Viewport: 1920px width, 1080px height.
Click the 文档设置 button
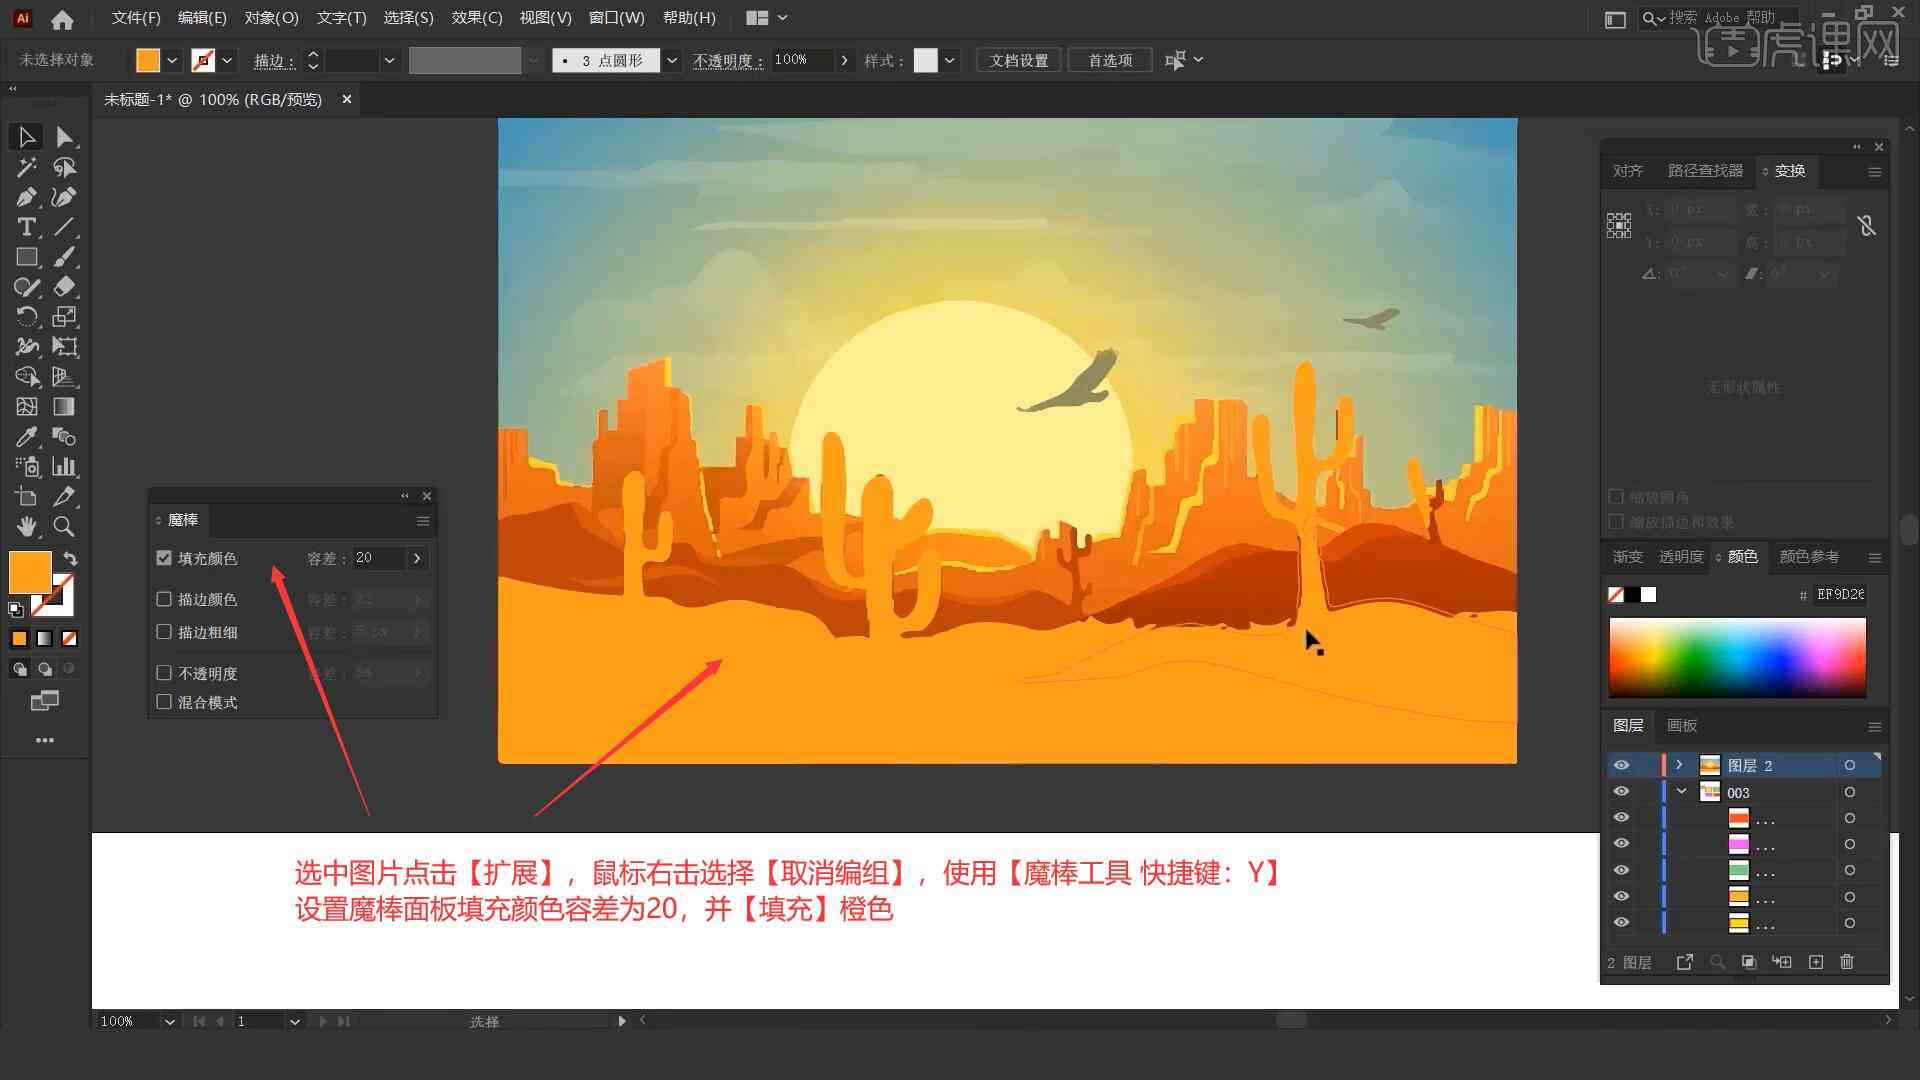[x=1027, y=59]
